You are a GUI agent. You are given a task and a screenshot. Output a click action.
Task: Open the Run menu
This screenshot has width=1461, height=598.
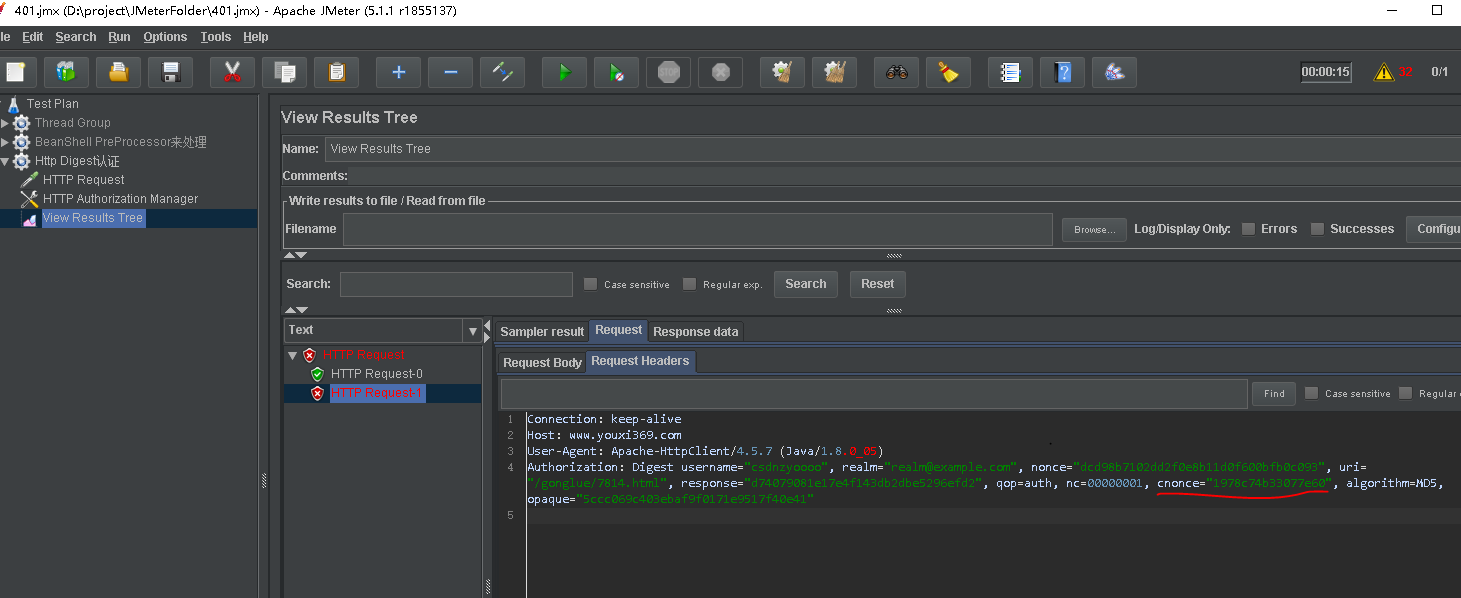(x=120, y=37)
